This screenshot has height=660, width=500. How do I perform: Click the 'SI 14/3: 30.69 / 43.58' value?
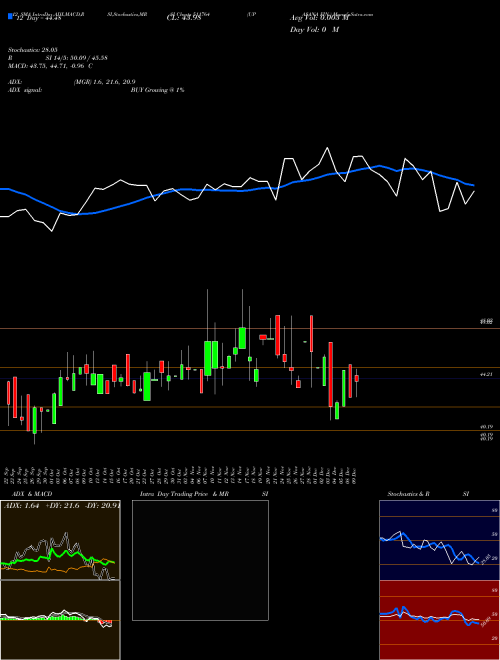tap(77, 58)
